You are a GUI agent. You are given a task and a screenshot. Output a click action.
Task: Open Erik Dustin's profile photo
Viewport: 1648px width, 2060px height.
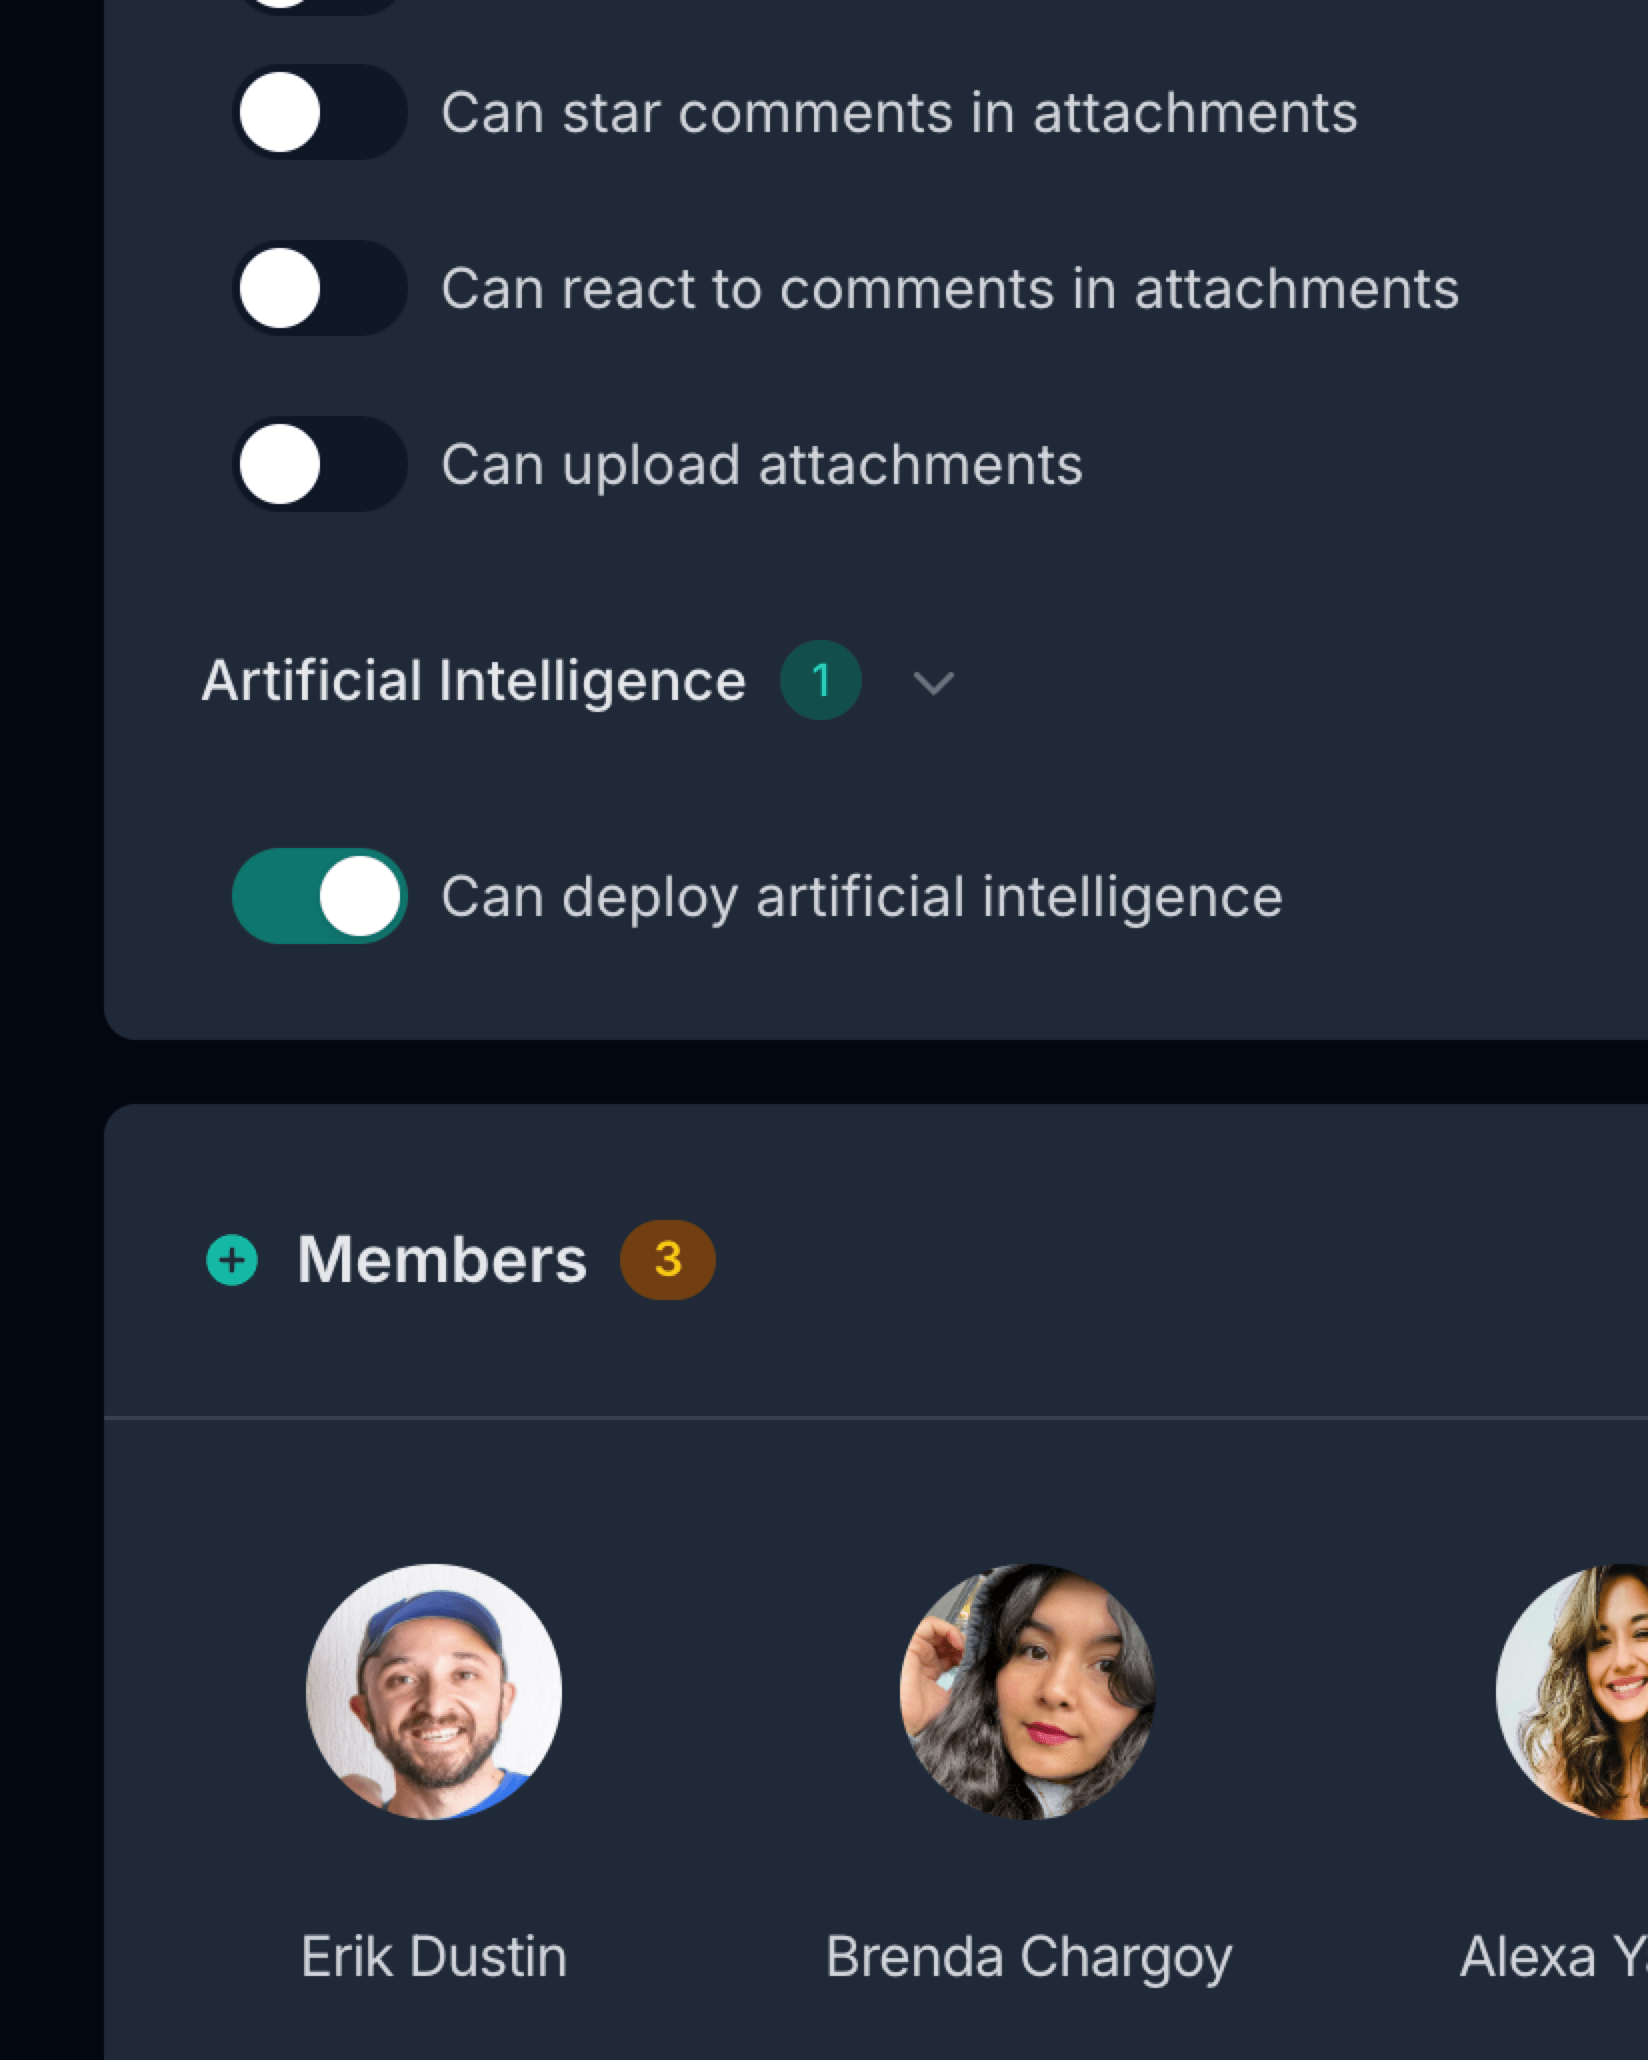point(433,1691)
